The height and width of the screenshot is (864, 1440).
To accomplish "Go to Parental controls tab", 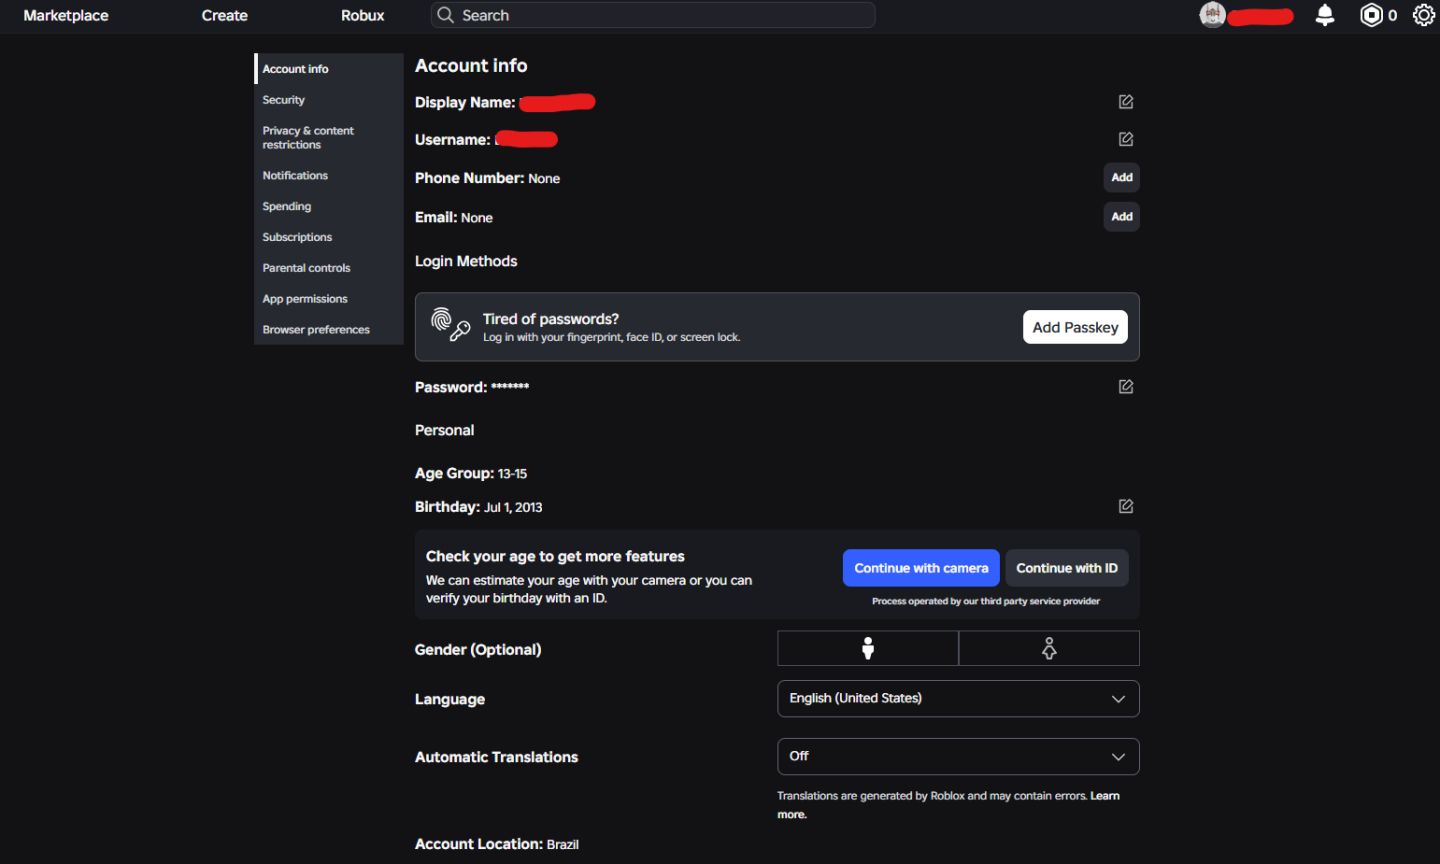I will (x=329, y=268).
